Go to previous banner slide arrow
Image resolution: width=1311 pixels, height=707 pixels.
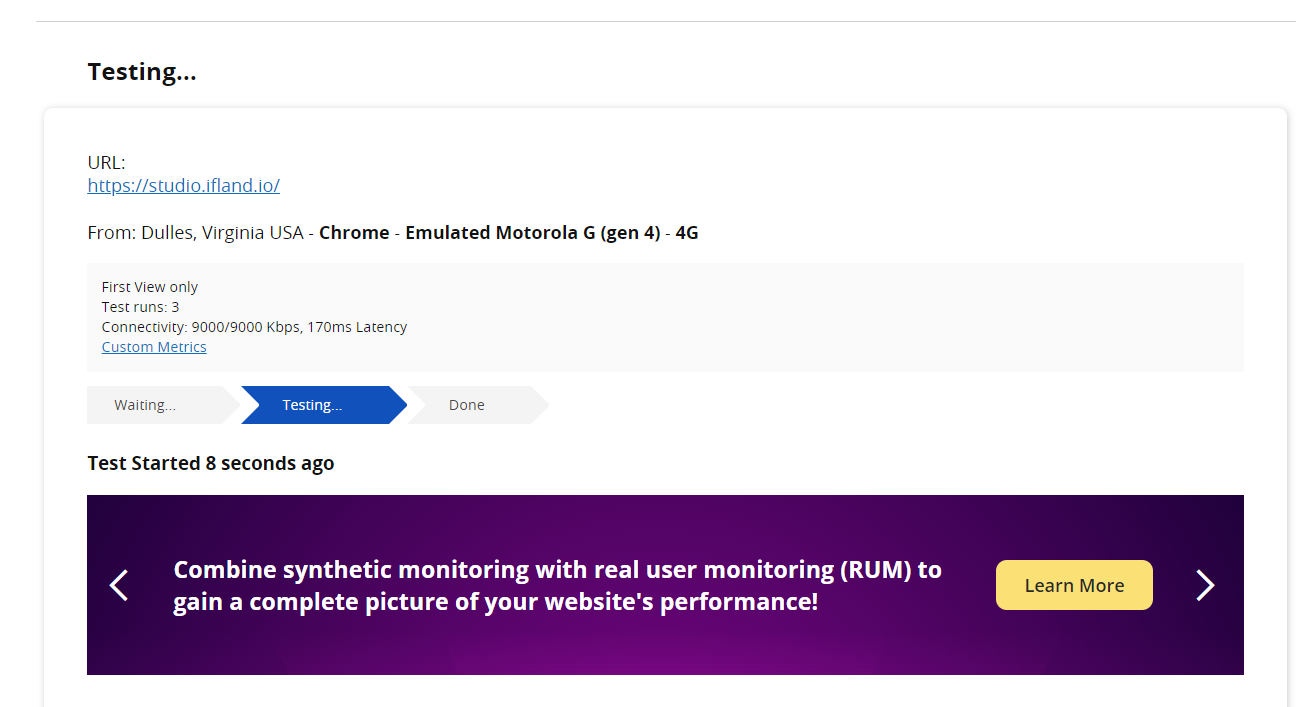click(119, 585)
